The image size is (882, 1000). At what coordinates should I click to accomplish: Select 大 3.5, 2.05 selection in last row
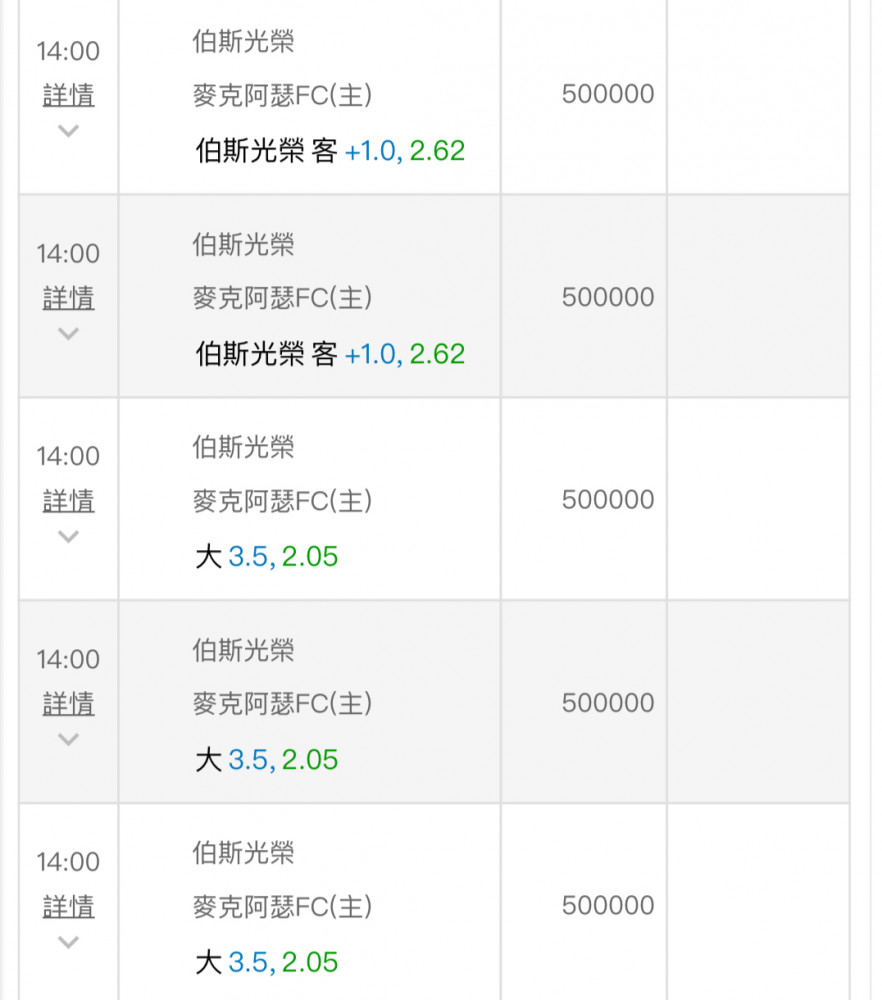click(267, 962)
